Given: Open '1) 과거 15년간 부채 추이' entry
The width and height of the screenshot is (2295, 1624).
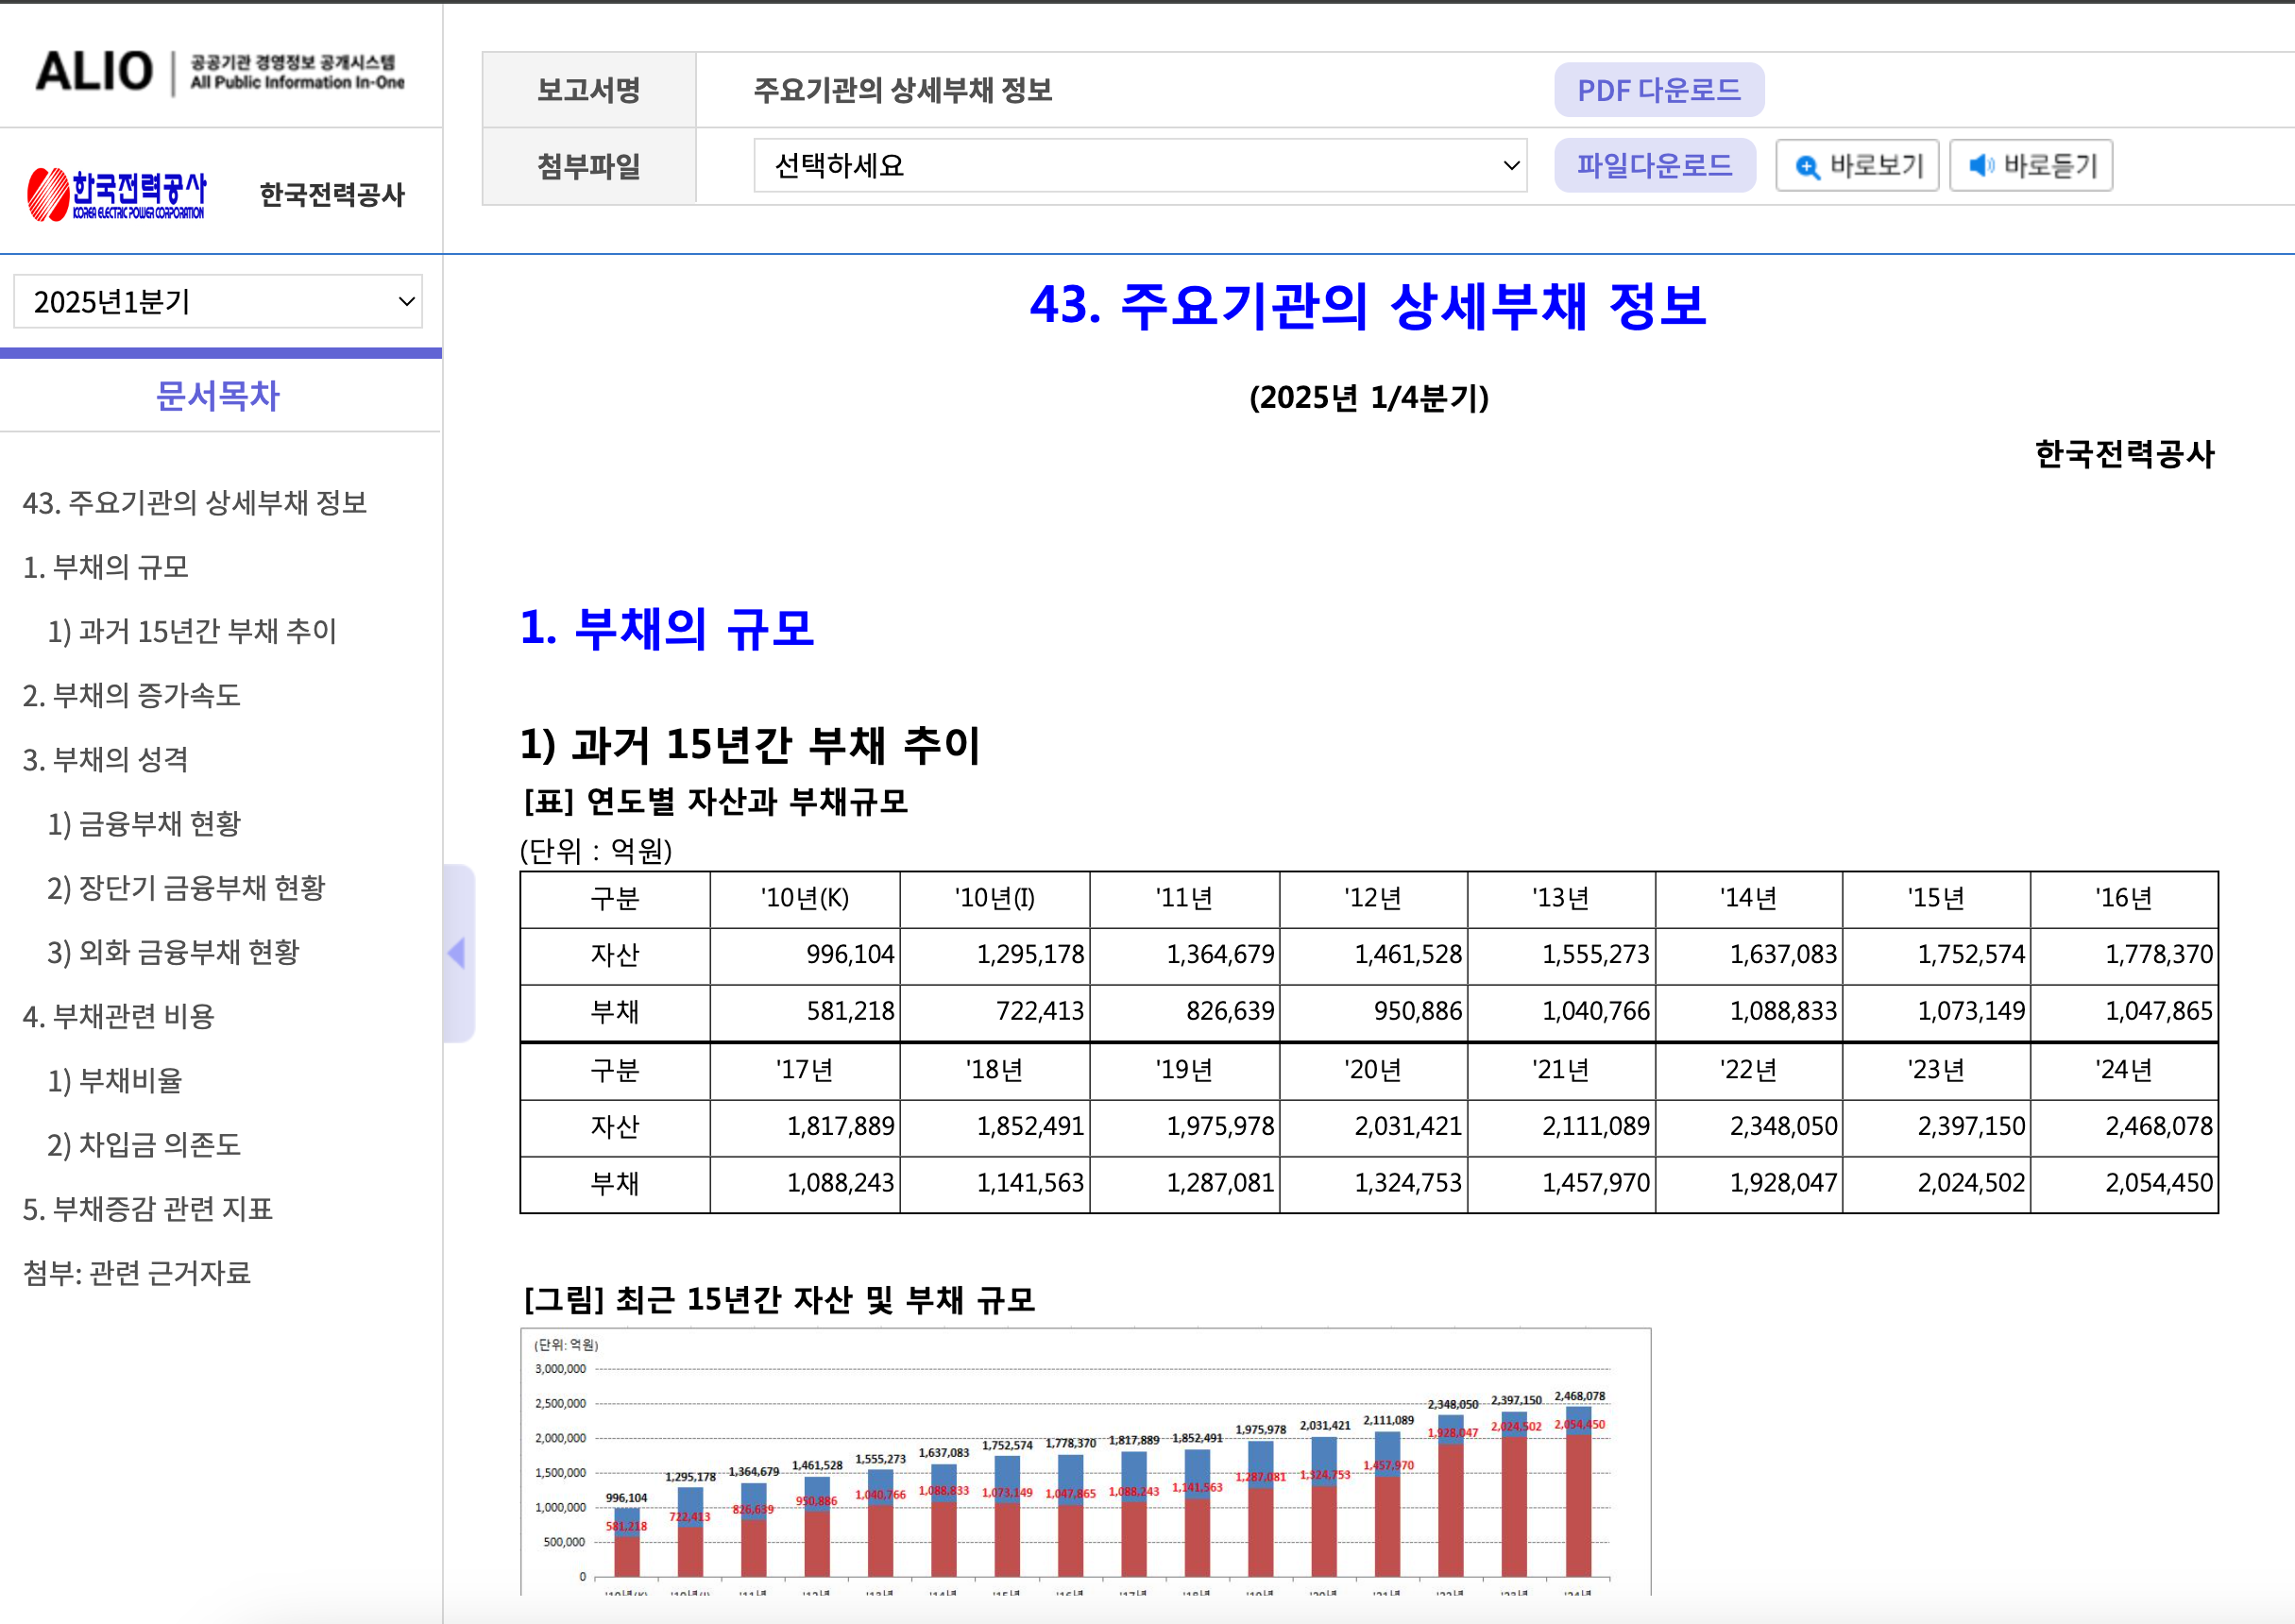Looking at the screenshot, I should [193, 632].
